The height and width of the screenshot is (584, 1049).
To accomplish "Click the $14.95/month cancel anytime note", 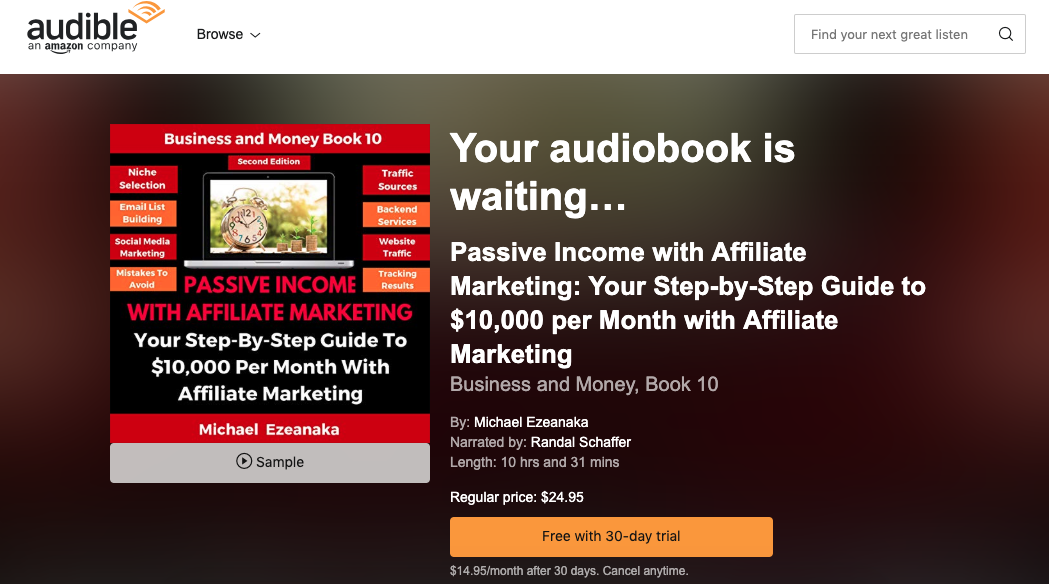I will click(569, 571).
